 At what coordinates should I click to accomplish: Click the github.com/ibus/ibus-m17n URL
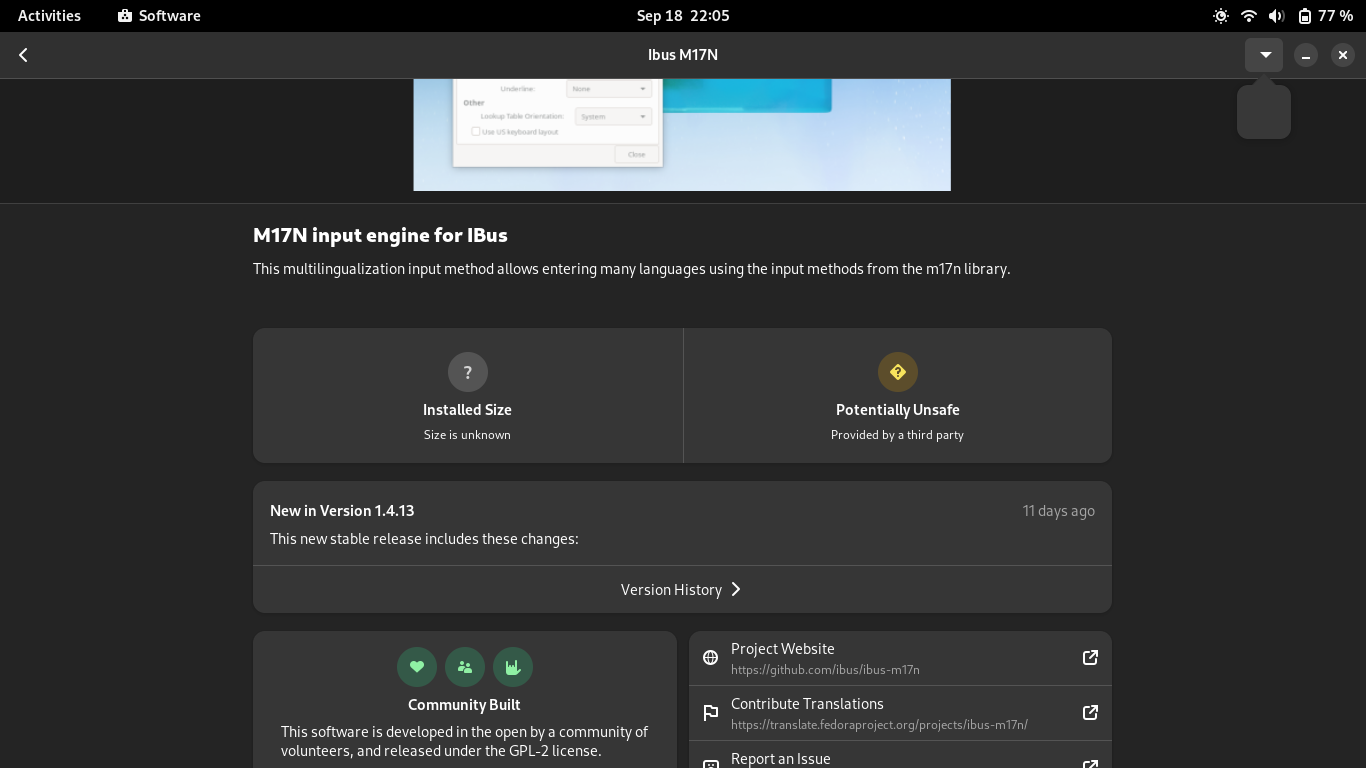(x=825, y=670)
